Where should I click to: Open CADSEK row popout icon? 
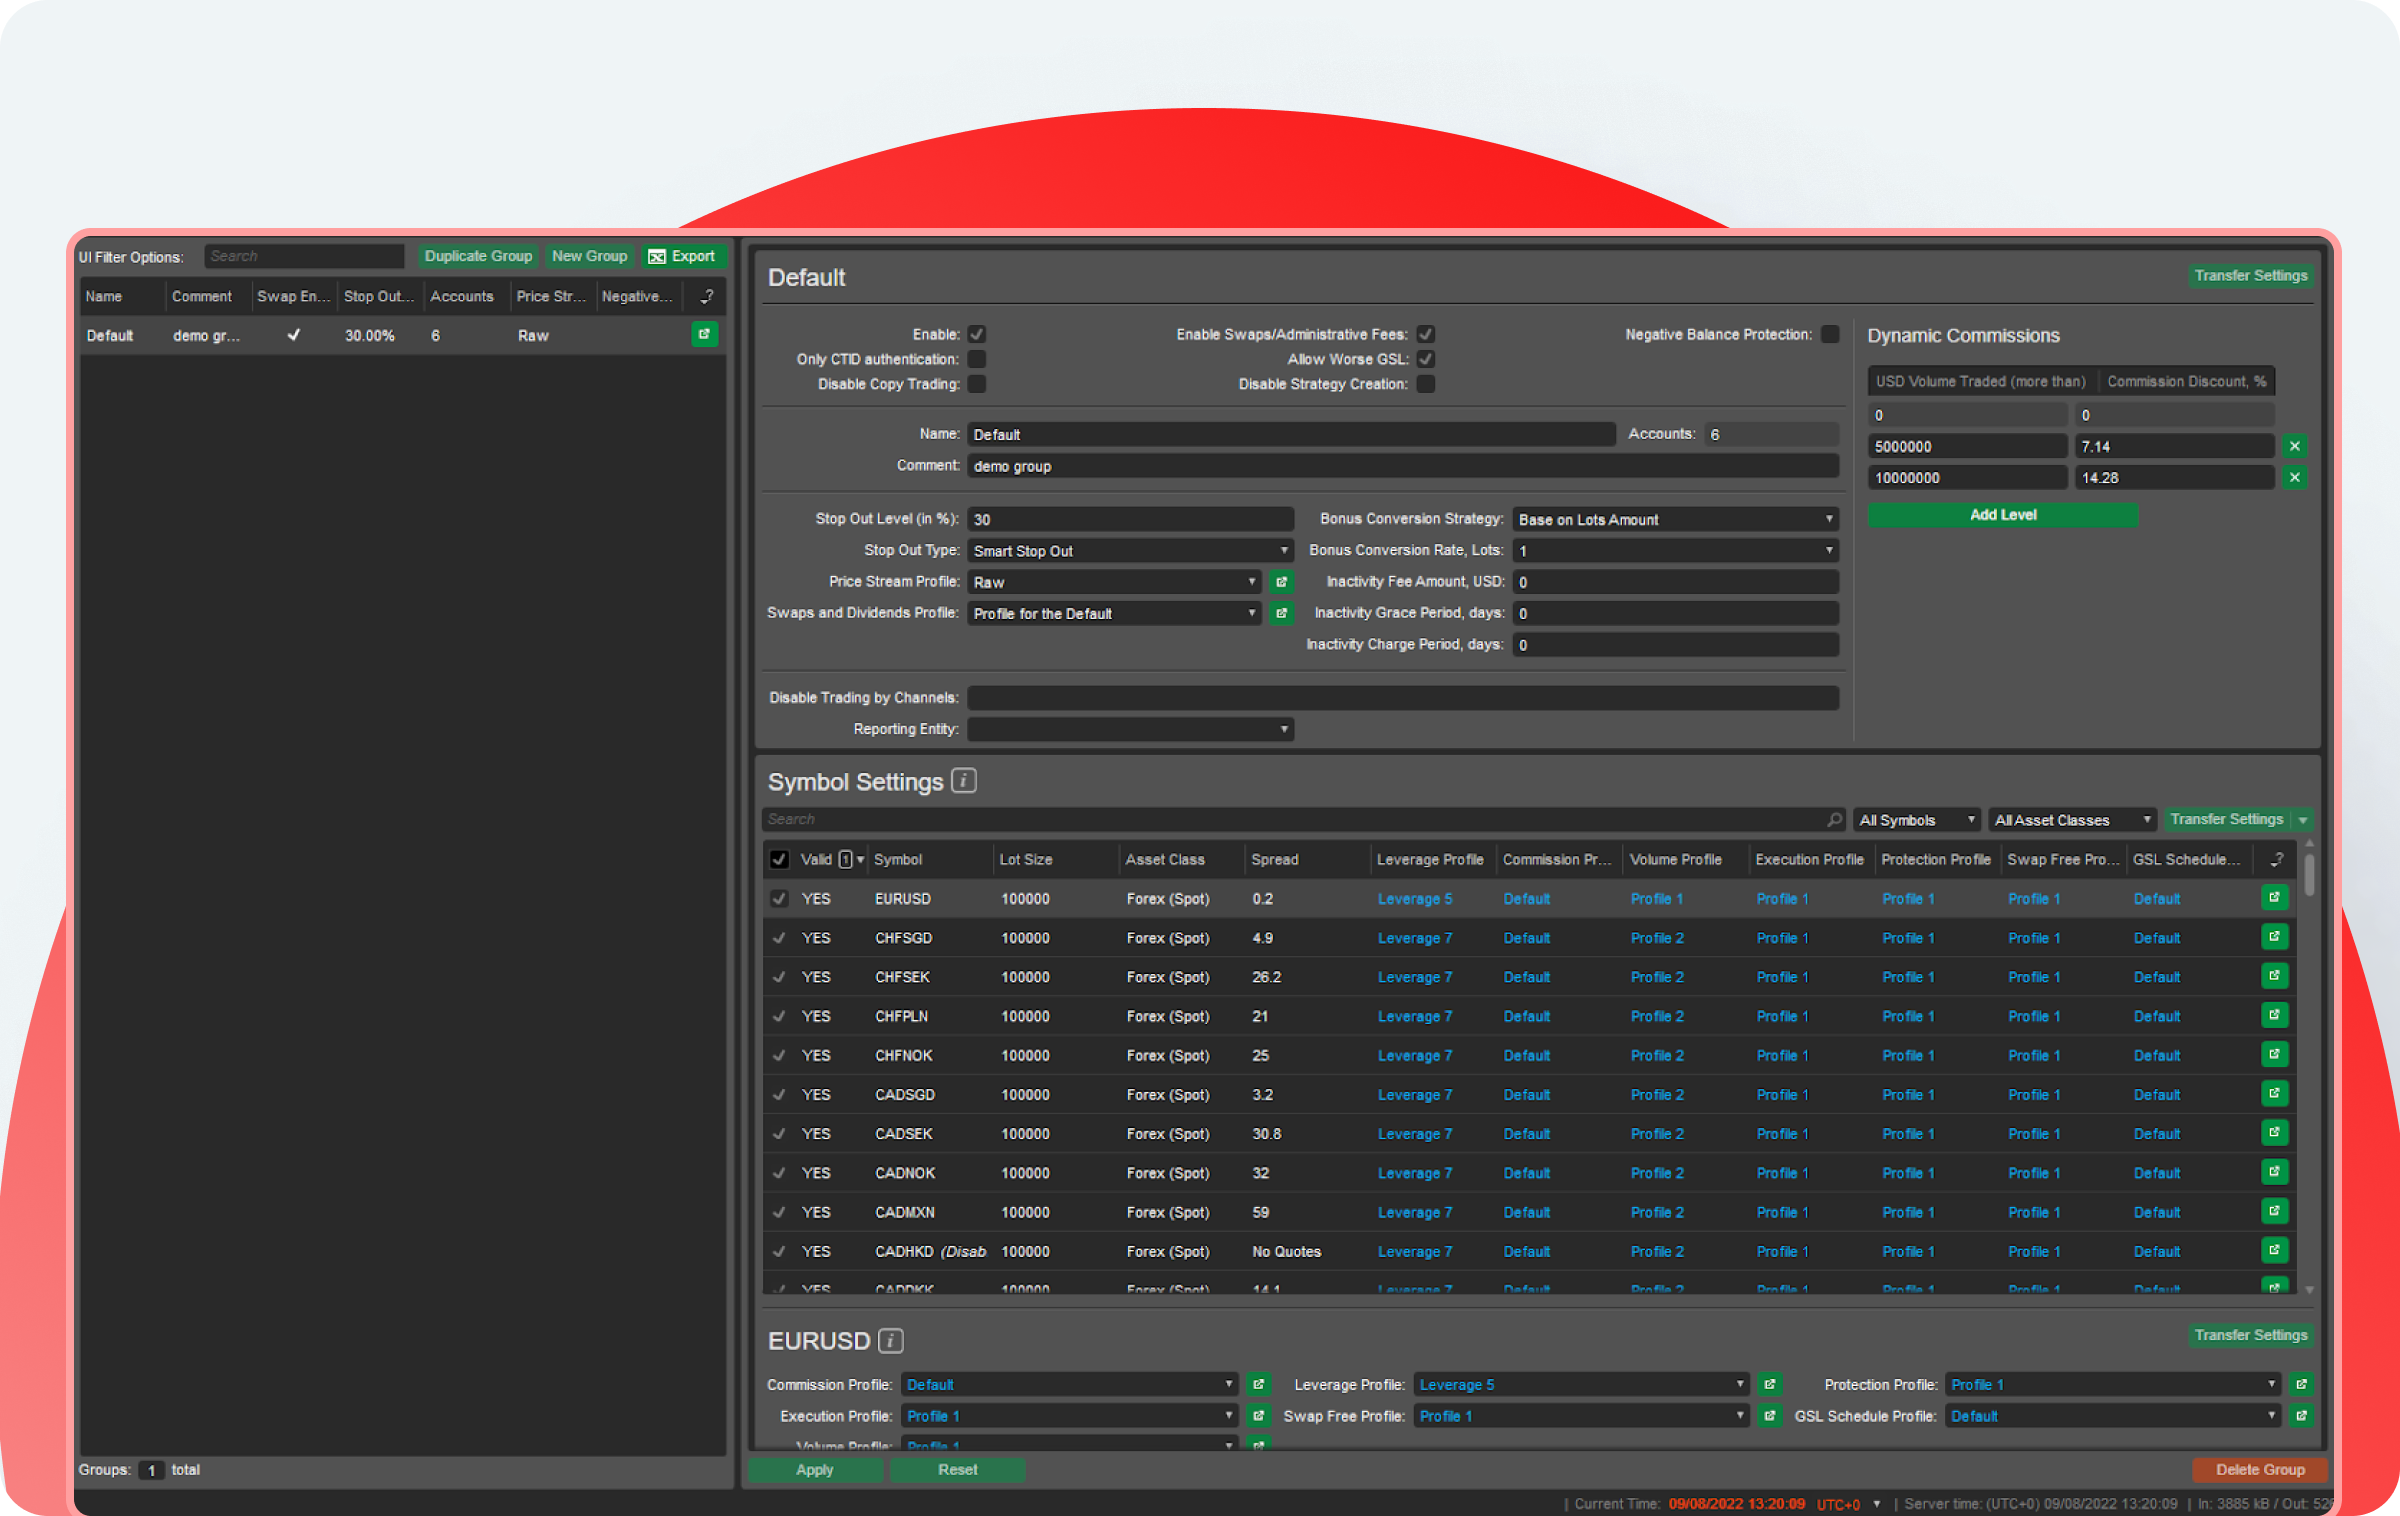click(x=2275, y=1133)
